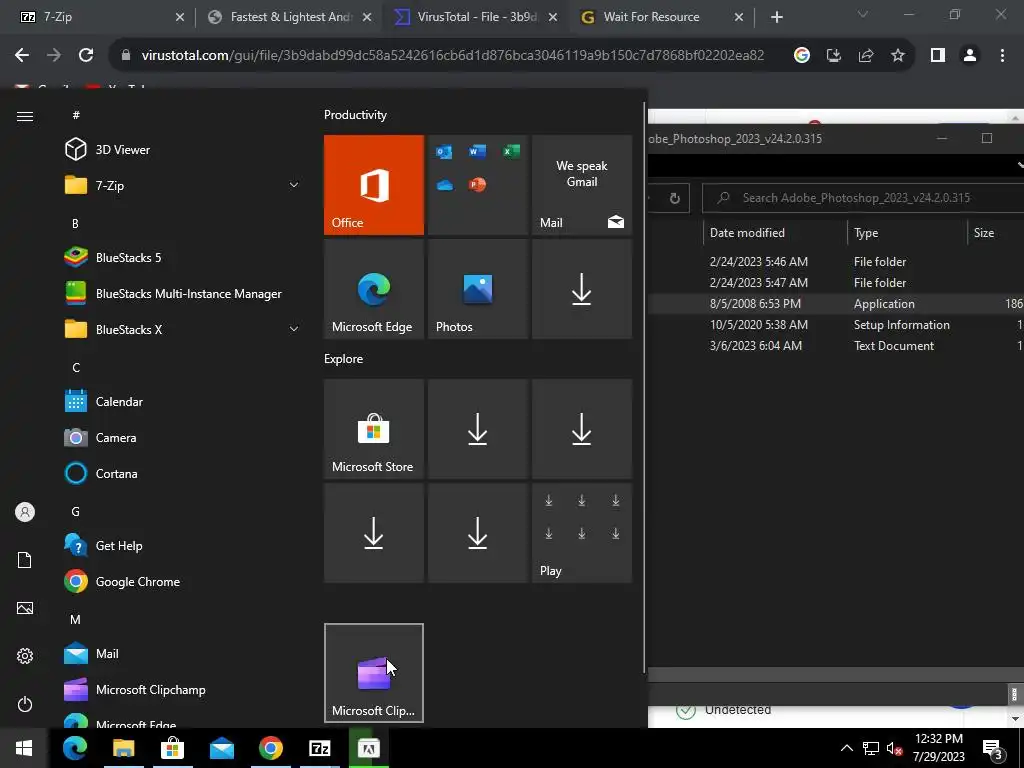Screen dimensions: 1024x768
Task: Switch to Fastest & Lightest Android tab
Action: click(x=290, y=17)
